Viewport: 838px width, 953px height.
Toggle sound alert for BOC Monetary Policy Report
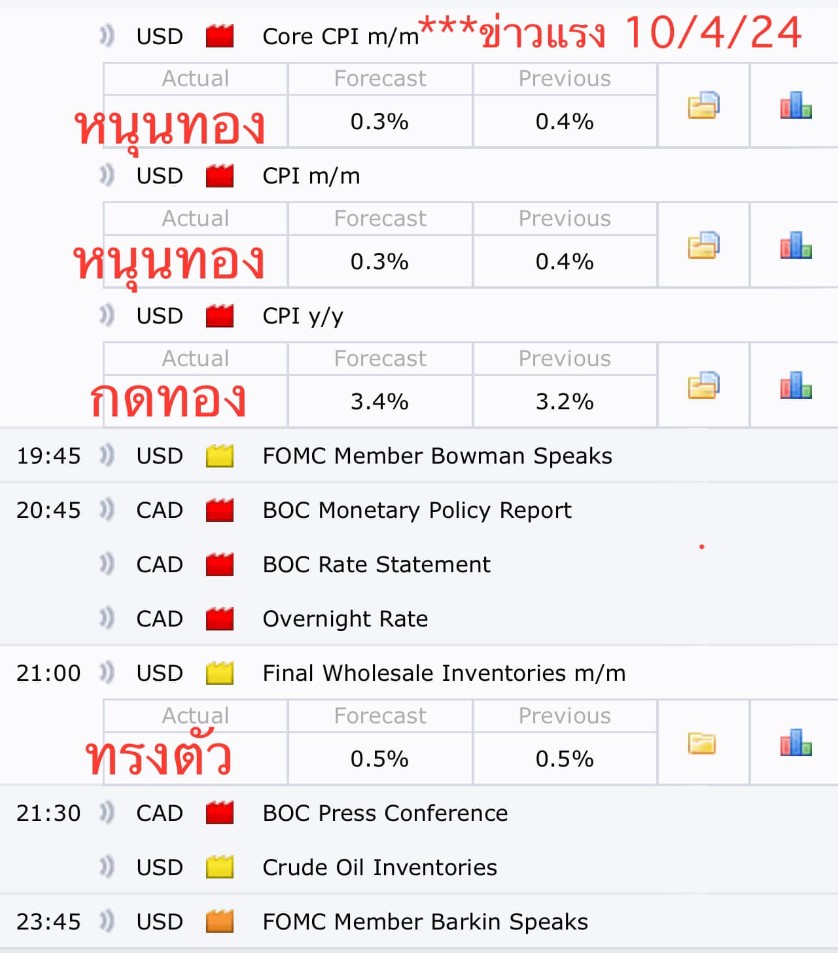coord(107,510)
